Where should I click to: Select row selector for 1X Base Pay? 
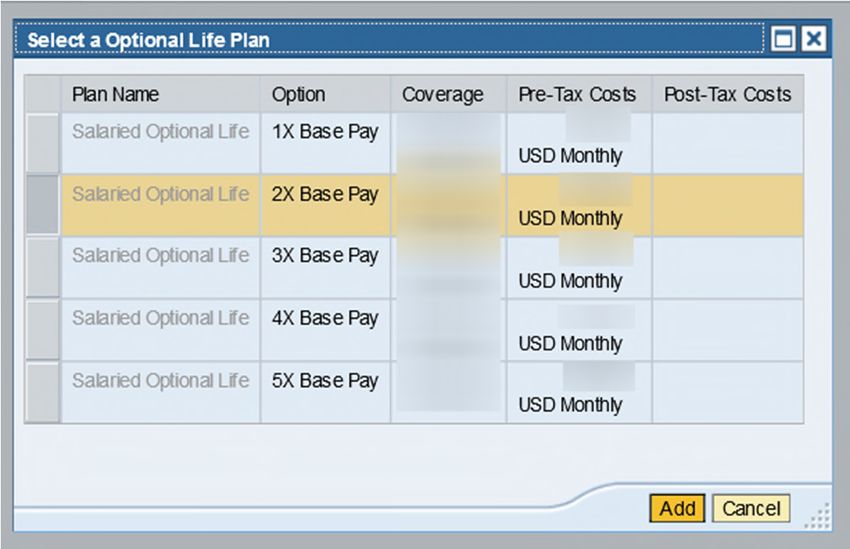[42, 143]
